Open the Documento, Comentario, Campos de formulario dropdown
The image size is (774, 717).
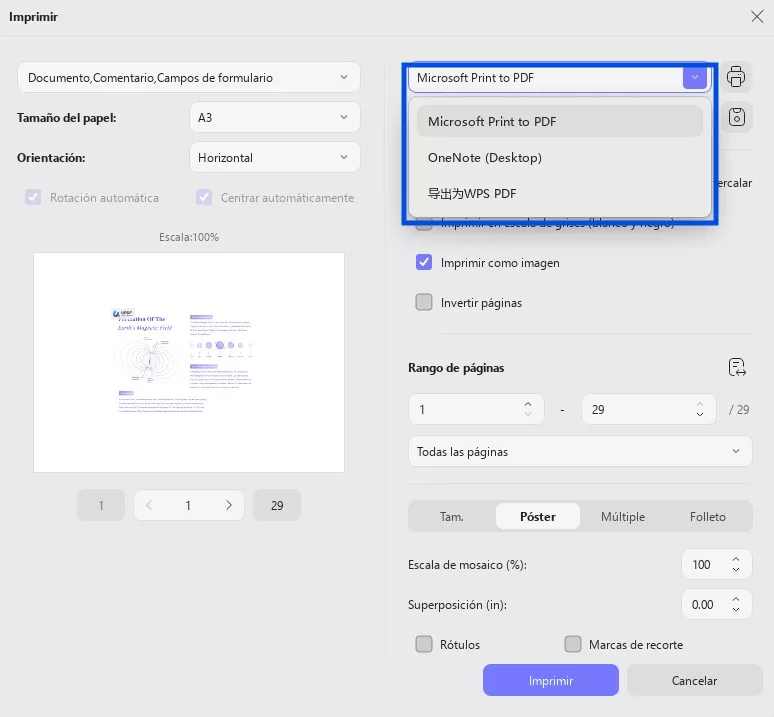click(189, 77)
